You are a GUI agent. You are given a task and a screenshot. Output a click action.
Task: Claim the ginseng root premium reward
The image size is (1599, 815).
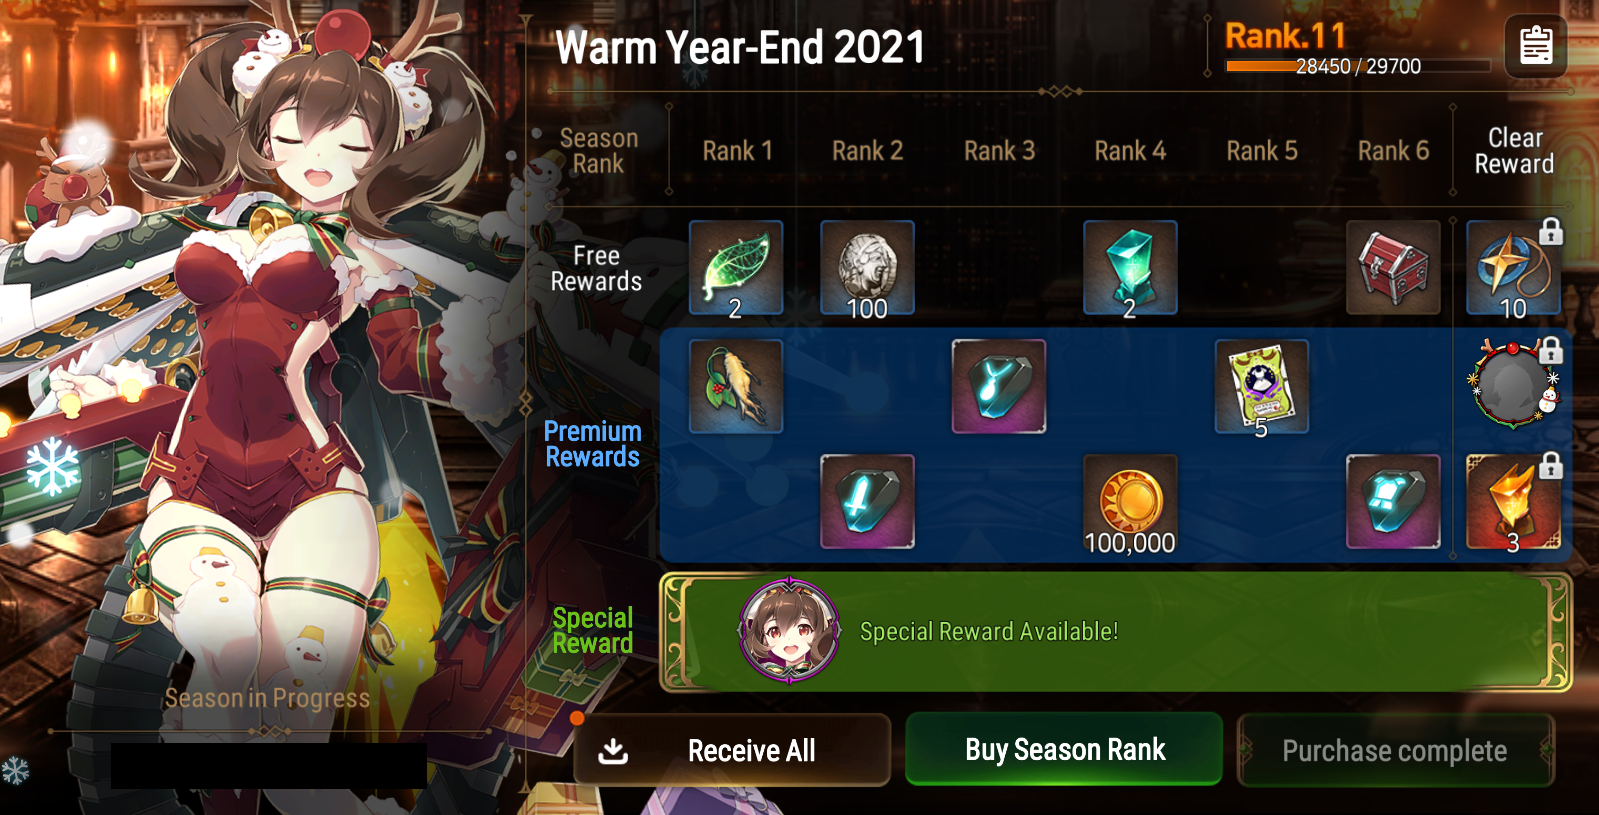click(x=736, y=386)
